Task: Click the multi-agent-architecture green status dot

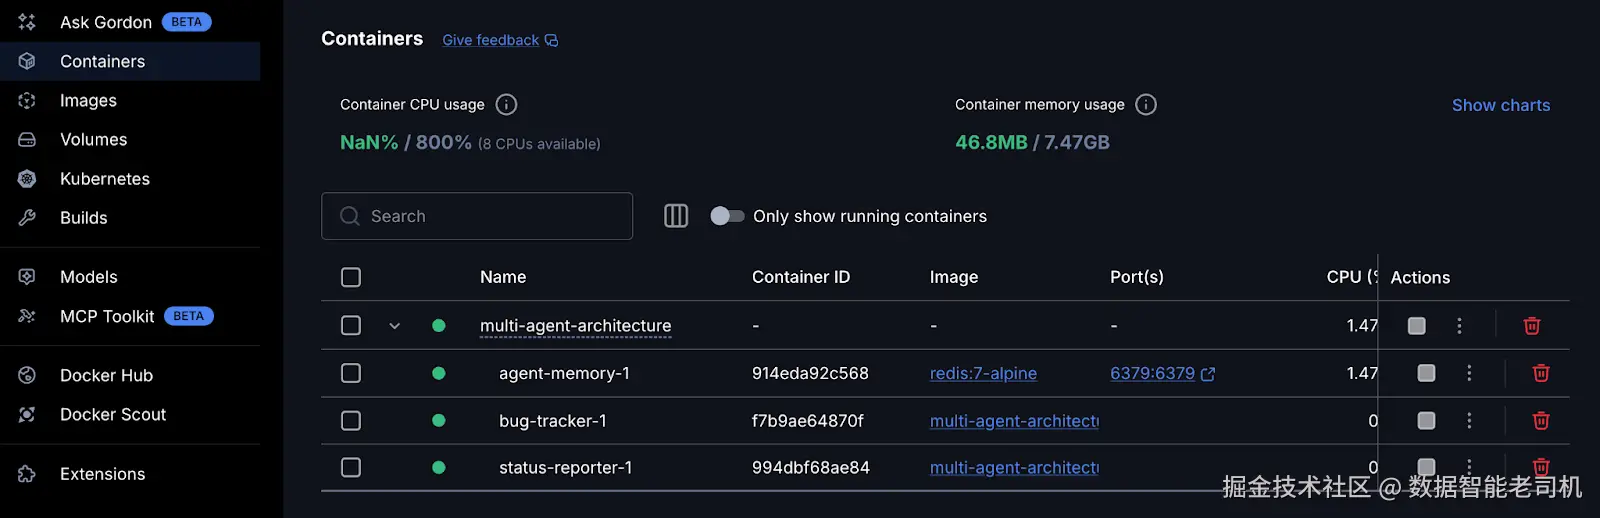Action: [438, 325]
